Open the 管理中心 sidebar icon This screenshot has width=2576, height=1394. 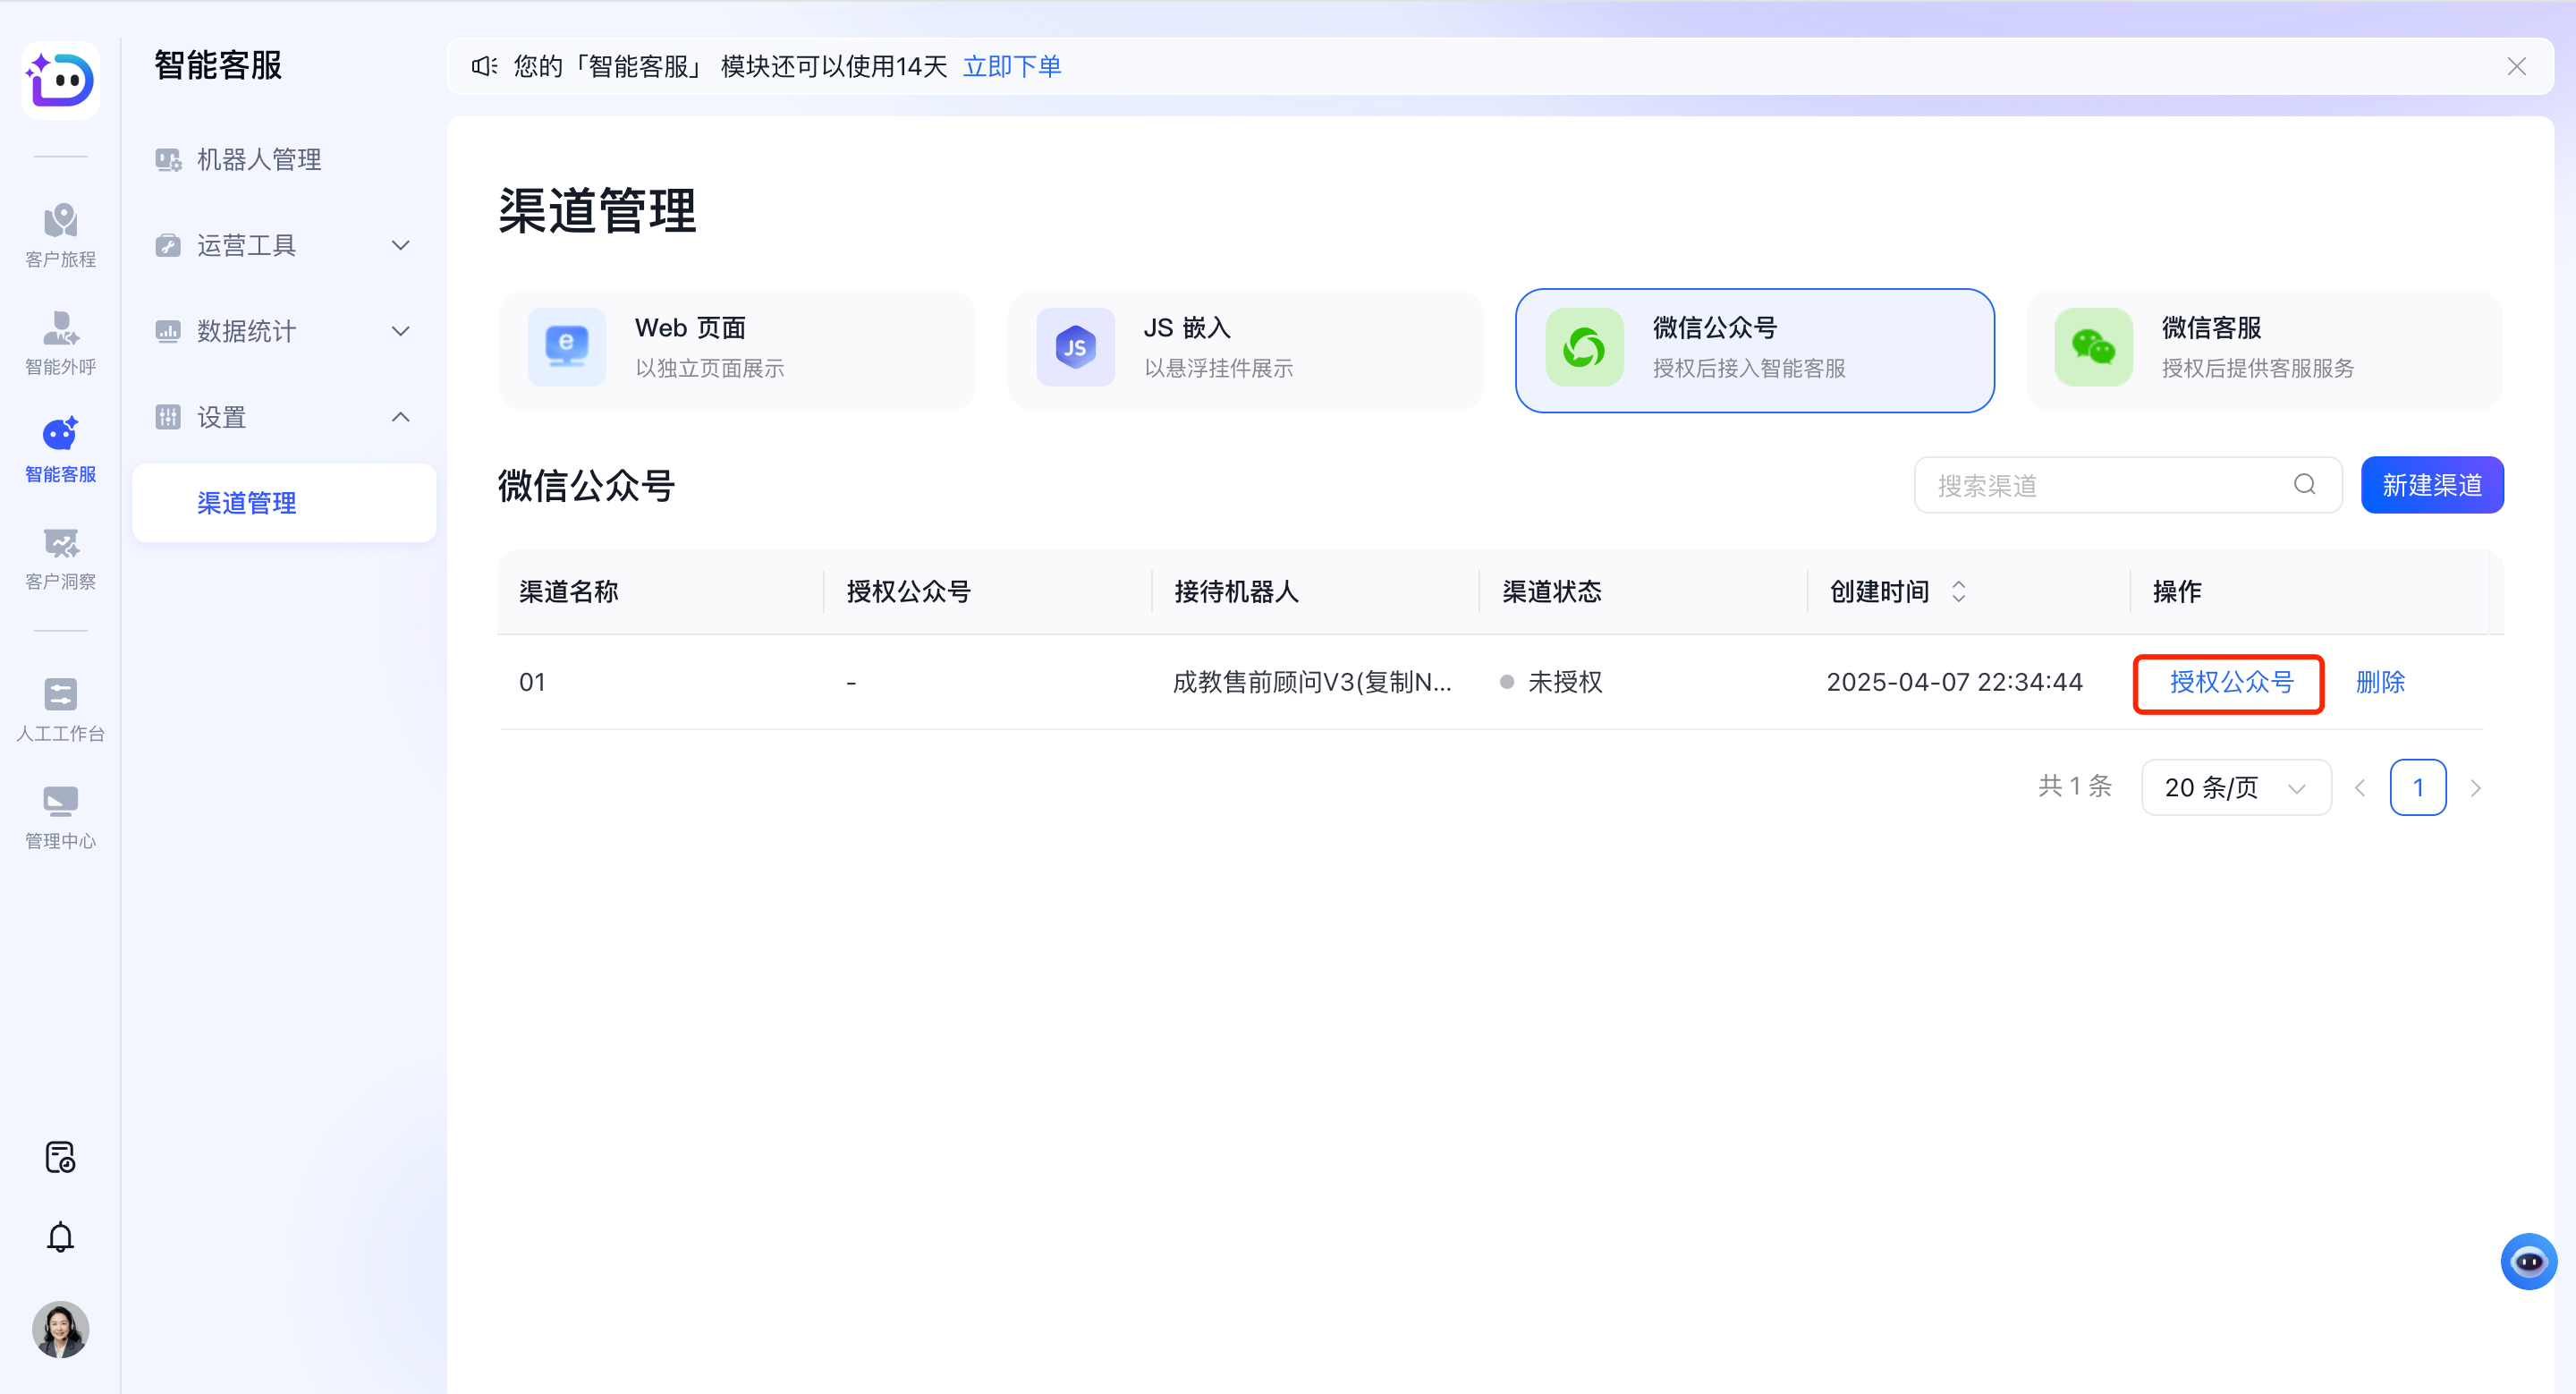coord(60,816)
